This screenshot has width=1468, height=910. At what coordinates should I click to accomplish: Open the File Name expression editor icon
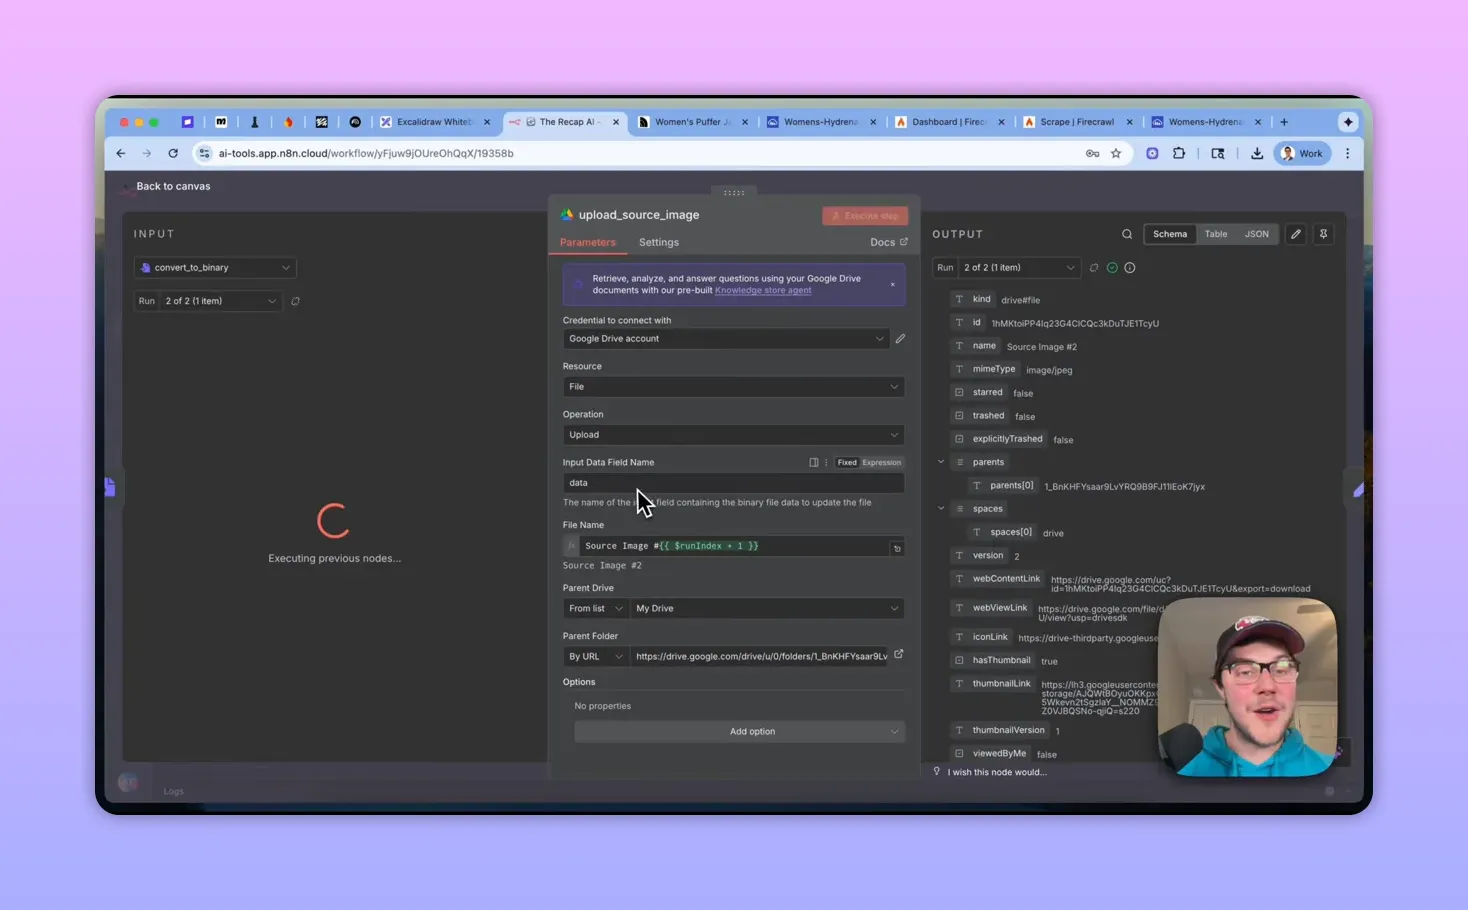(897, 548)
